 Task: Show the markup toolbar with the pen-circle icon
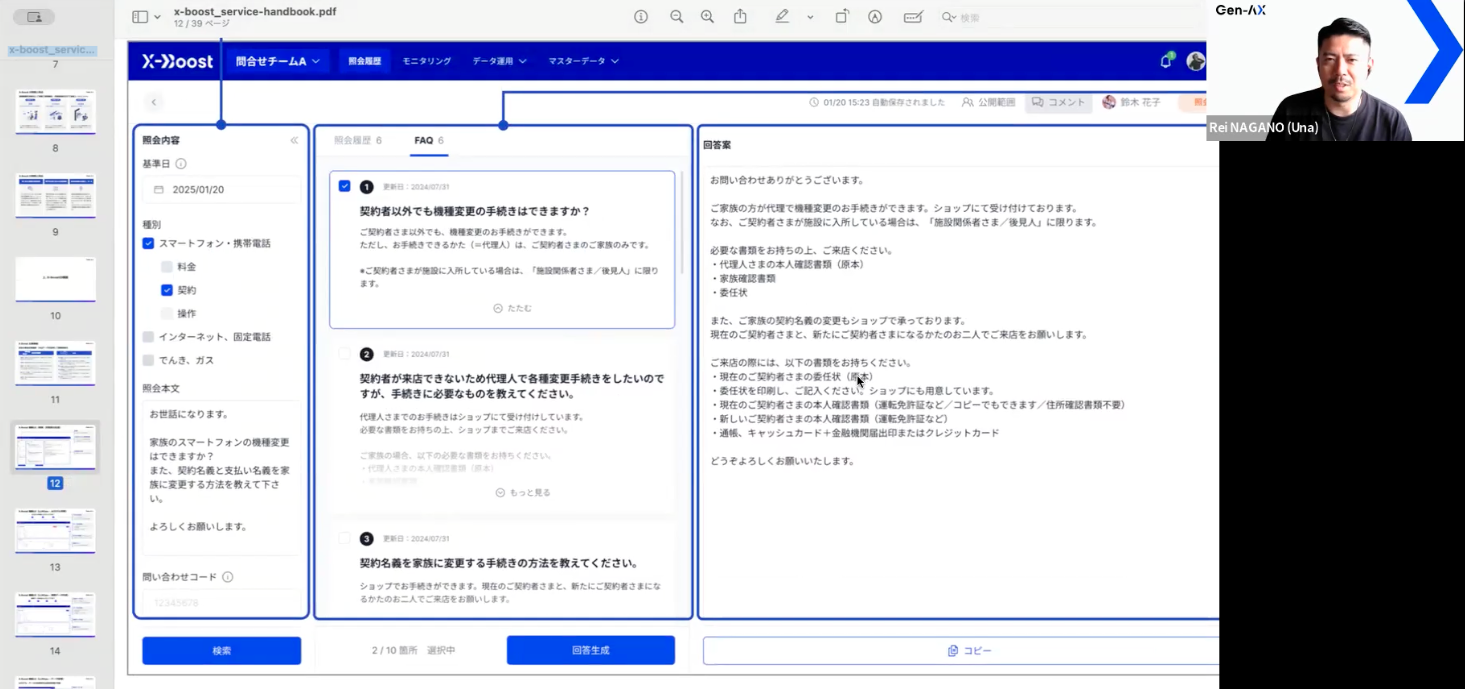point(875,17)
